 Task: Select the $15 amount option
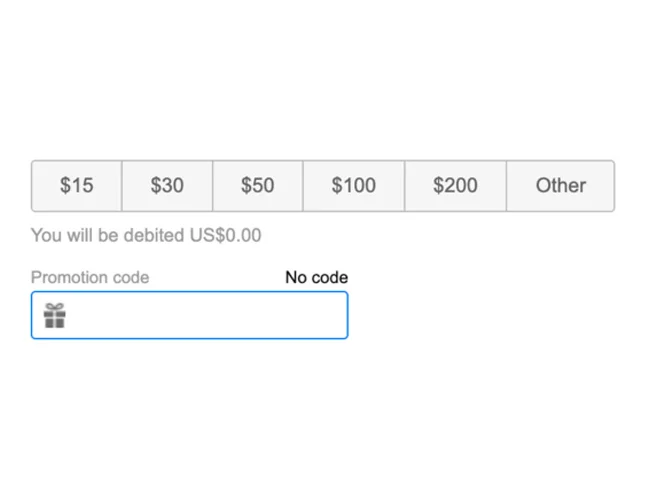pyautogui.click(x=76, y=186)
